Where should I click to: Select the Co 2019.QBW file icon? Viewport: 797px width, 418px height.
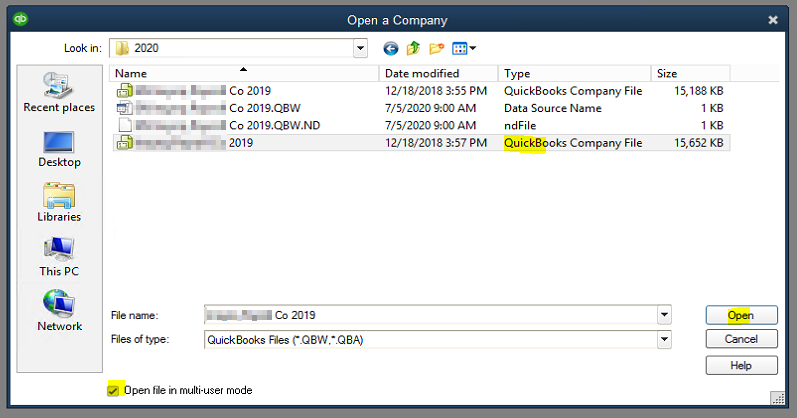pyautogui.click(x=125, y=108)
